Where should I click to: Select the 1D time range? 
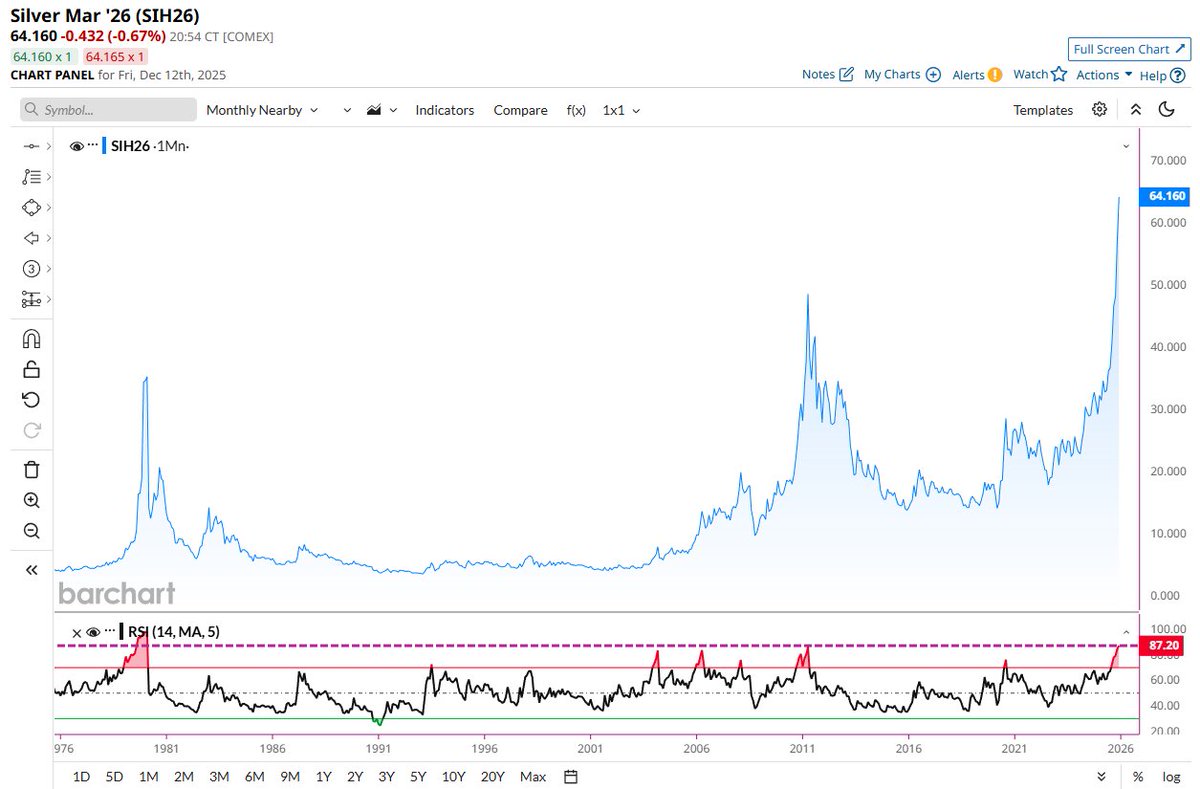click(82, 776)
